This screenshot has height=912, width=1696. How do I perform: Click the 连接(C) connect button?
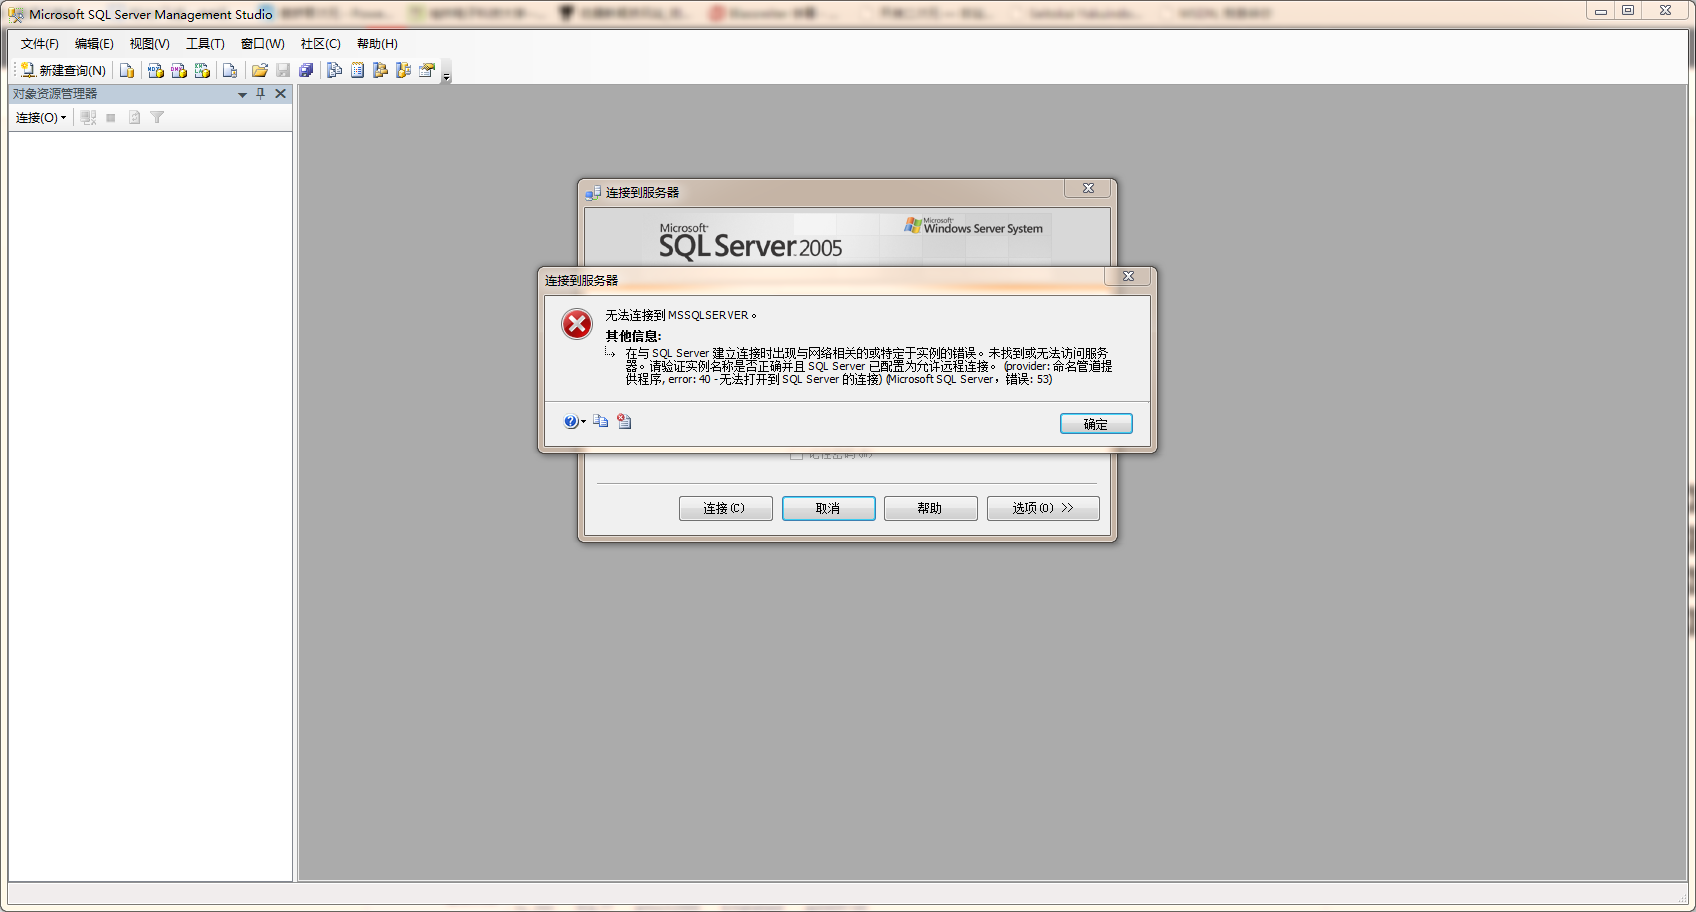point(725,508)
